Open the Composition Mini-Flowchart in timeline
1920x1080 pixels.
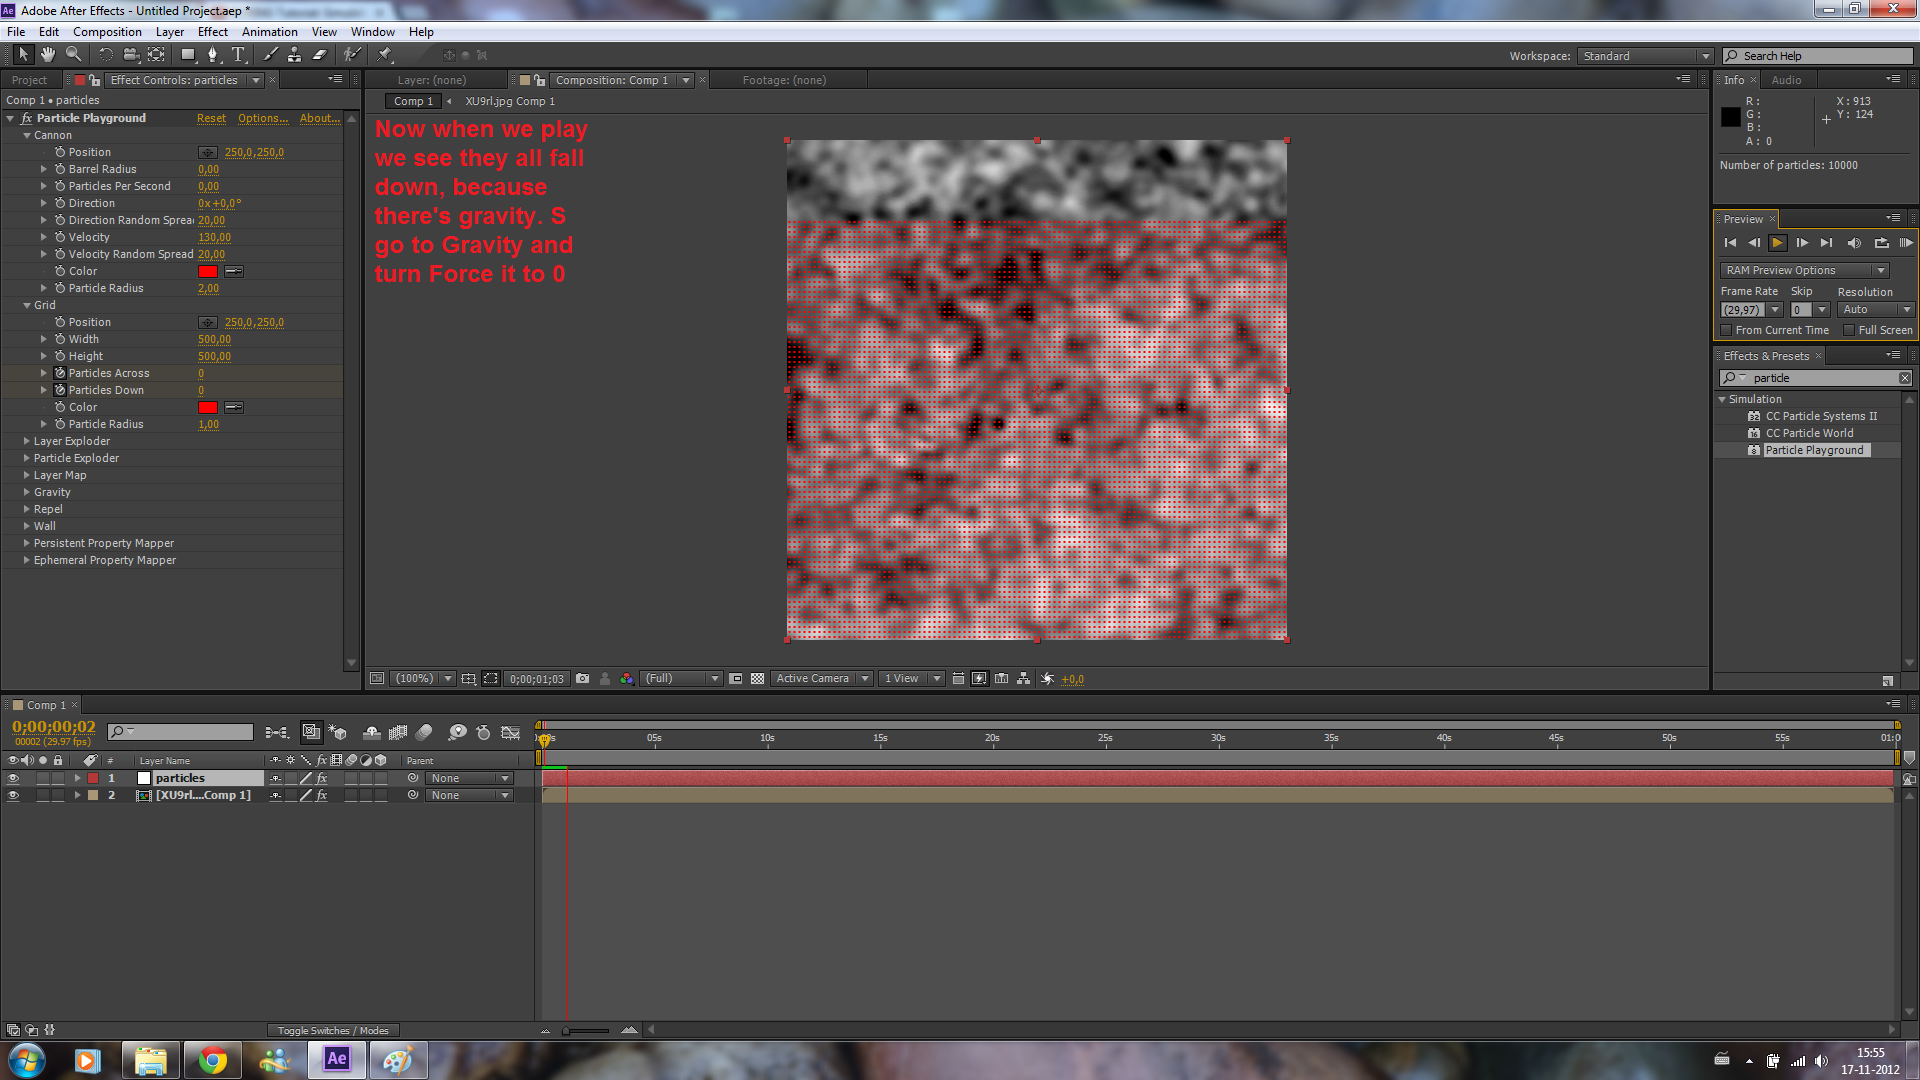pos(277,733)
